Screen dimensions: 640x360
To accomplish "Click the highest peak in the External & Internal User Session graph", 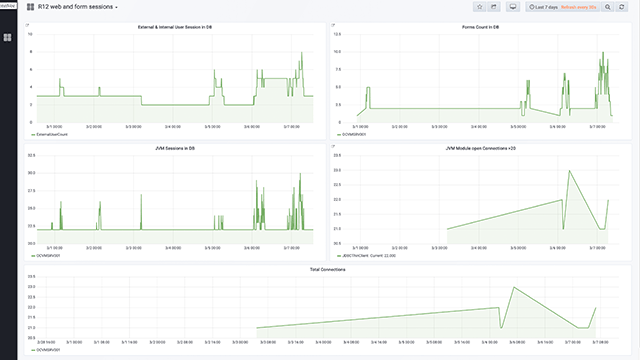I will (302, 52).
